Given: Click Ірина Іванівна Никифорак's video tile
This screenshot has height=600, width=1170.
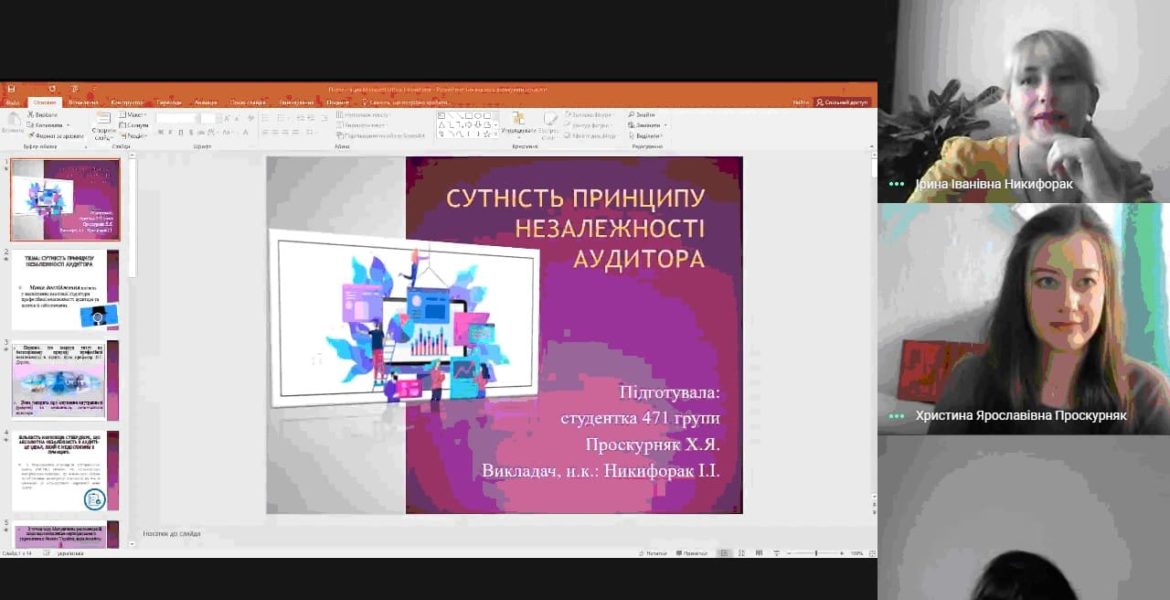Looking at the screenshot, I should coord(1024,101).
